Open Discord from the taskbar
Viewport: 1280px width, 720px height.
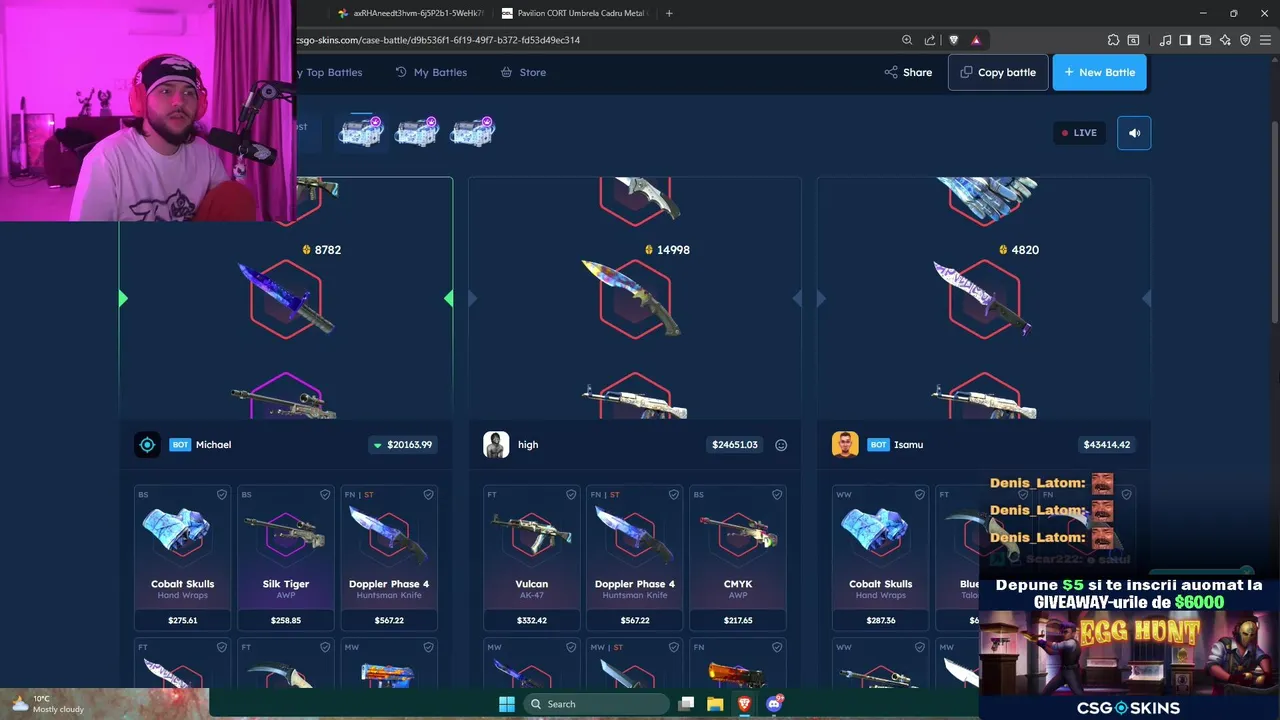coord(773,704)
